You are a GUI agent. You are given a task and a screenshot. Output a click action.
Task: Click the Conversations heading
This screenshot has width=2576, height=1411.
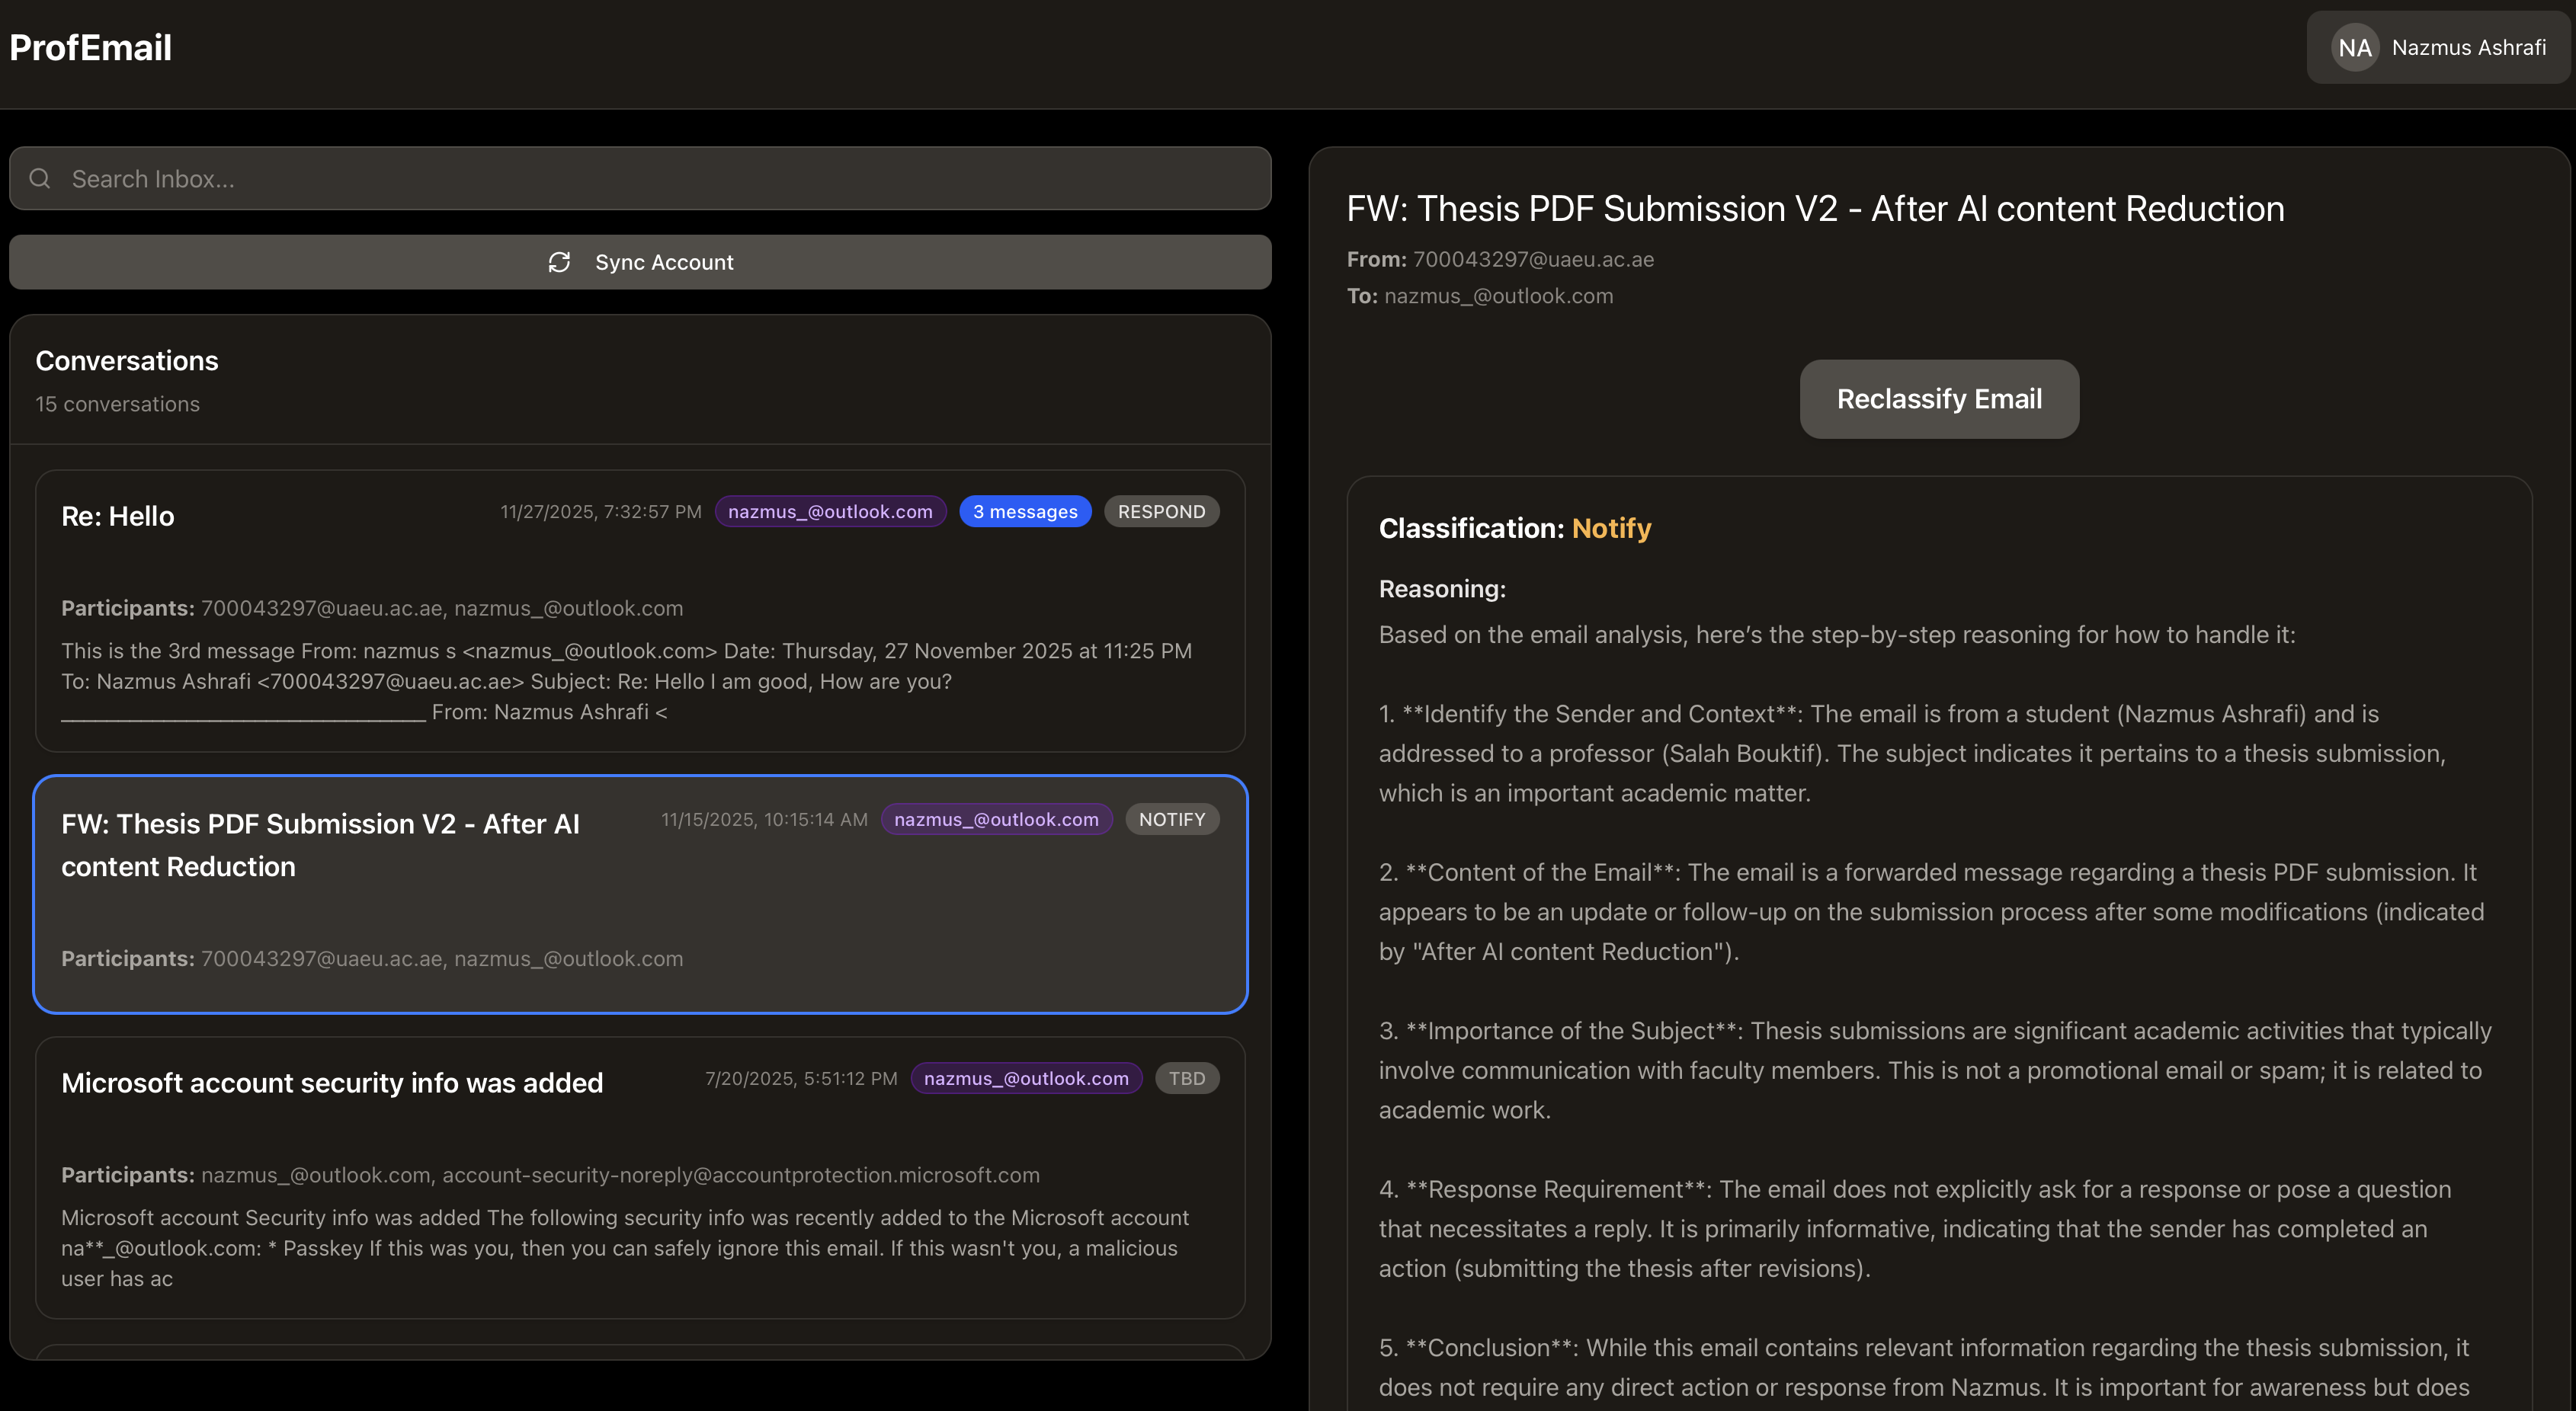(x=127, y=361)
